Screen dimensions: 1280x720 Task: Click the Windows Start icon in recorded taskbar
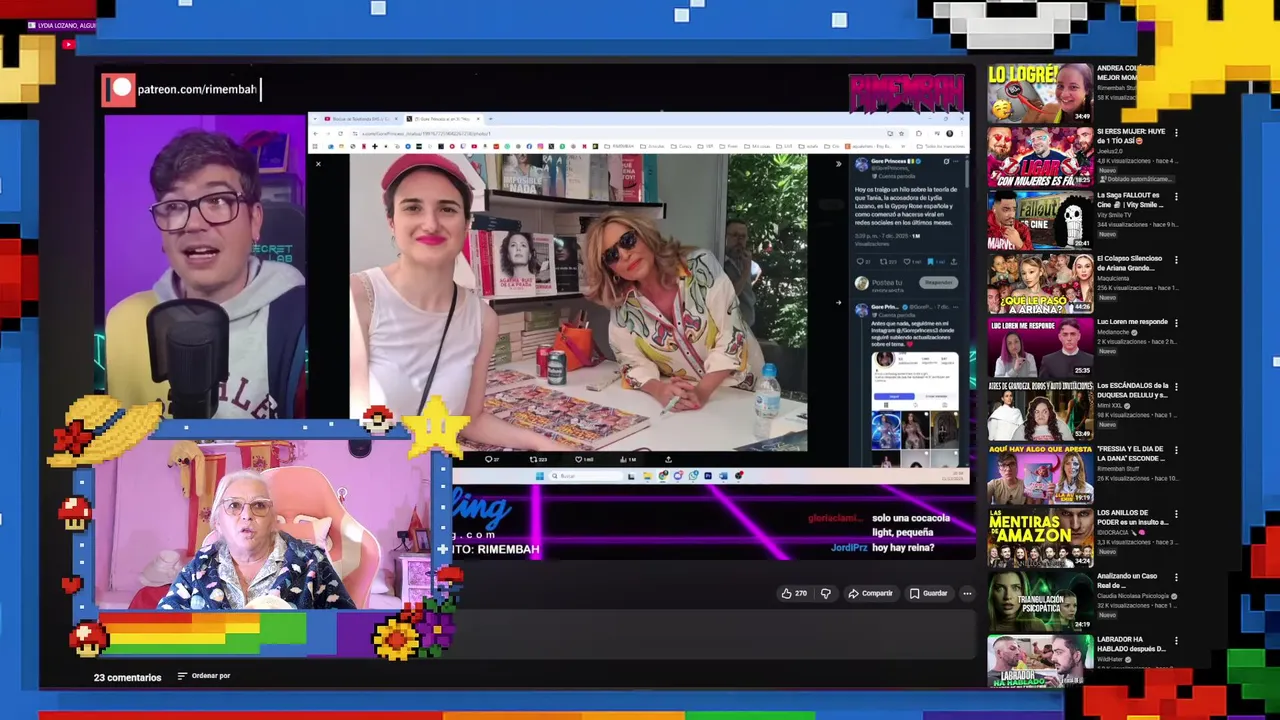tap(540, 476)
